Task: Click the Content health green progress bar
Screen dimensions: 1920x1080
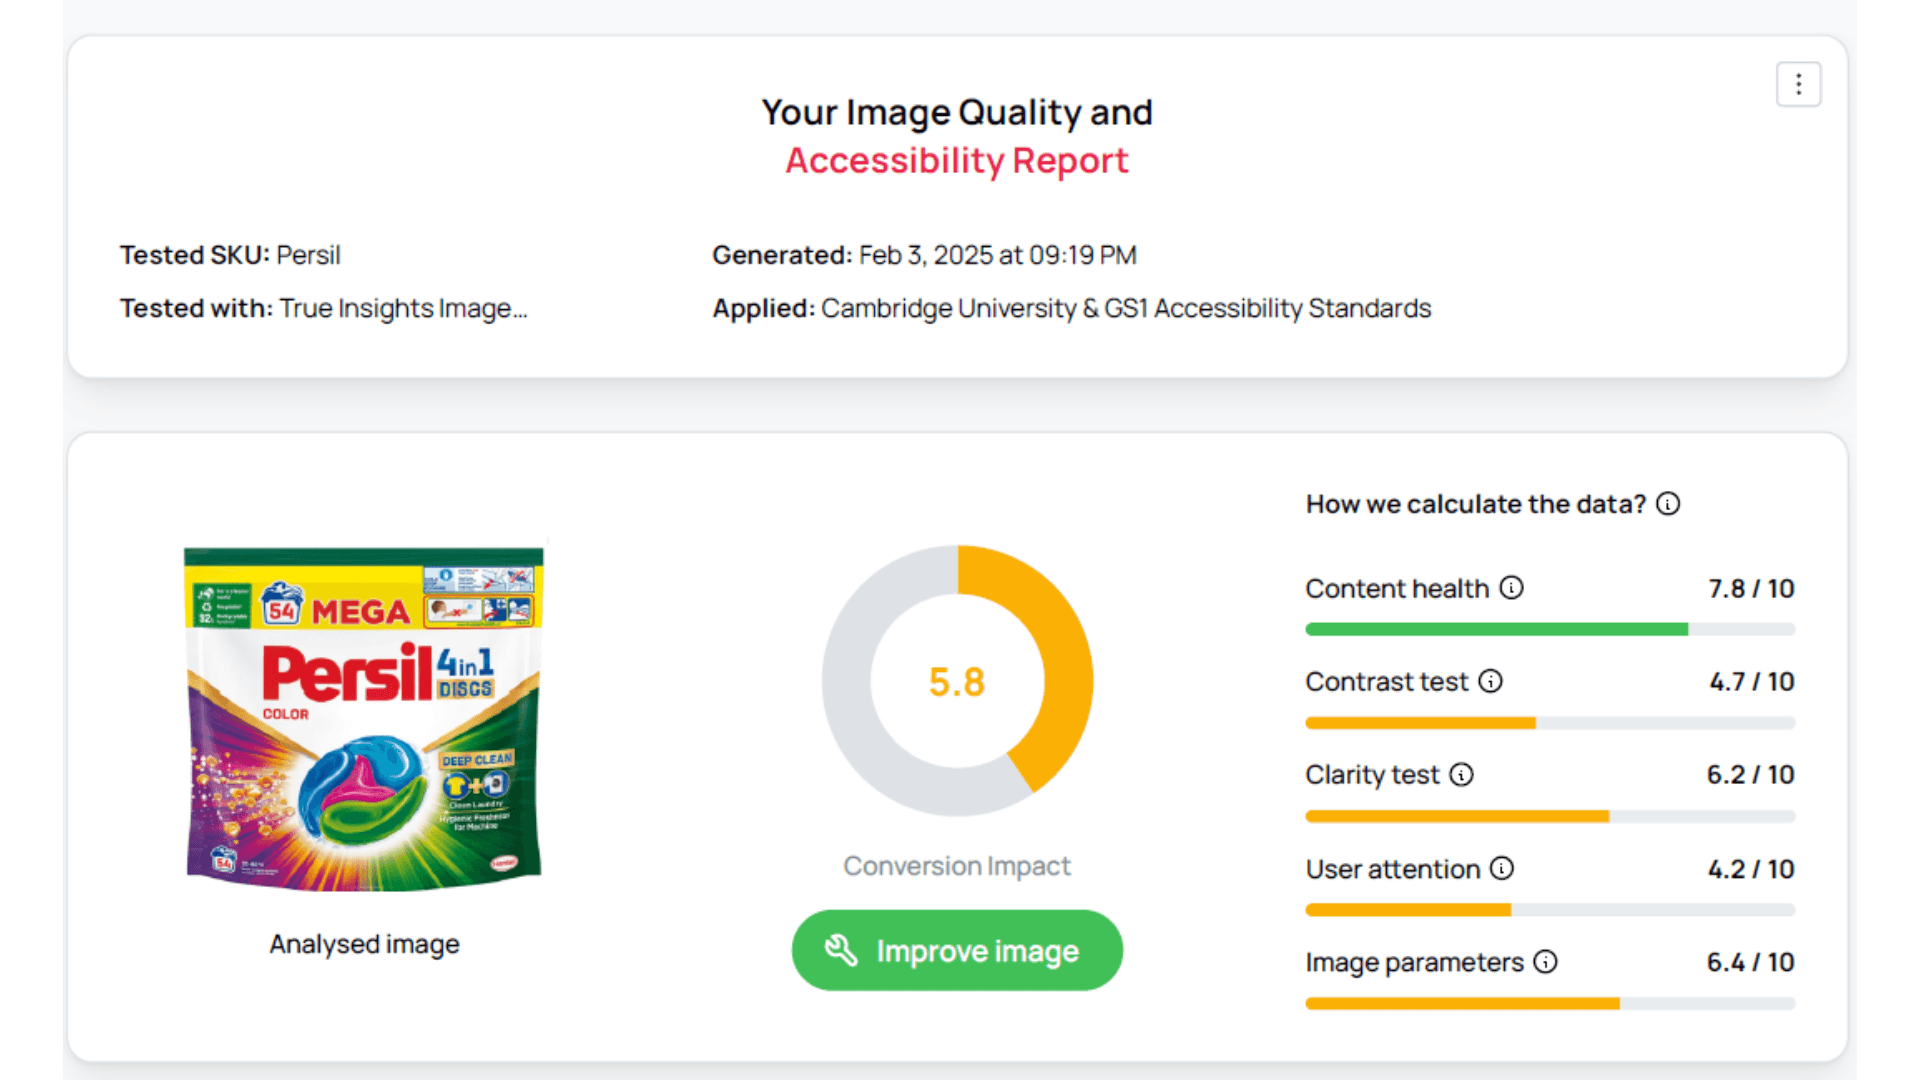Action: pyautogui.click(x=1550, y=629)
